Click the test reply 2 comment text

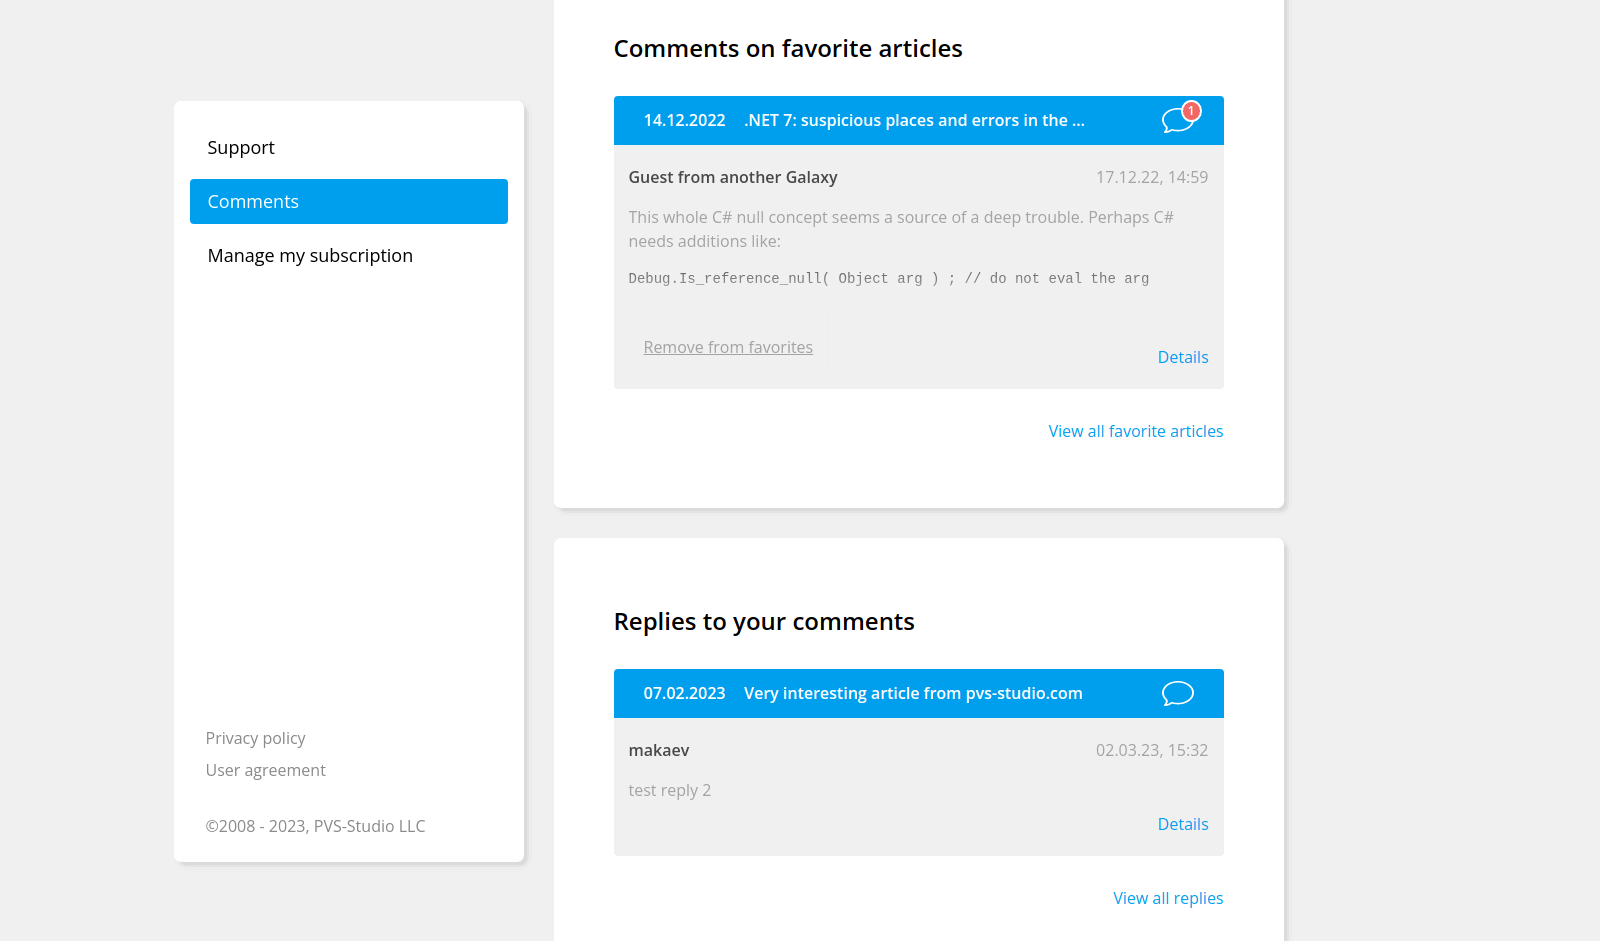point(669,790)
